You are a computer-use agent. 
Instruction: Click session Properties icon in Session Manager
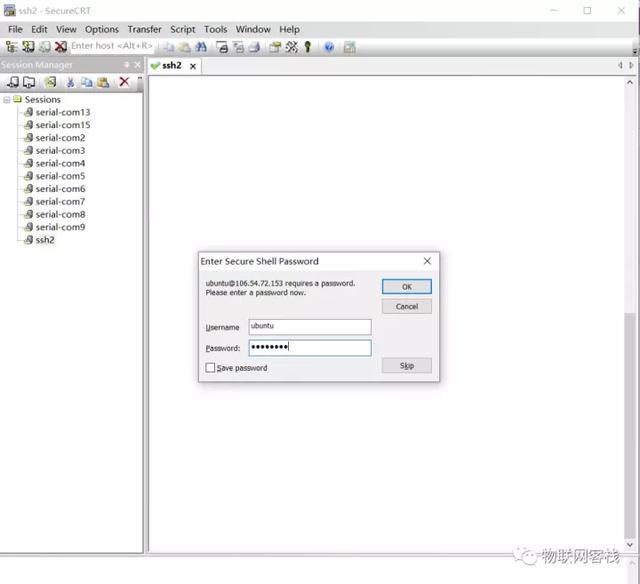pyautogui.click(x=50, y=82)
